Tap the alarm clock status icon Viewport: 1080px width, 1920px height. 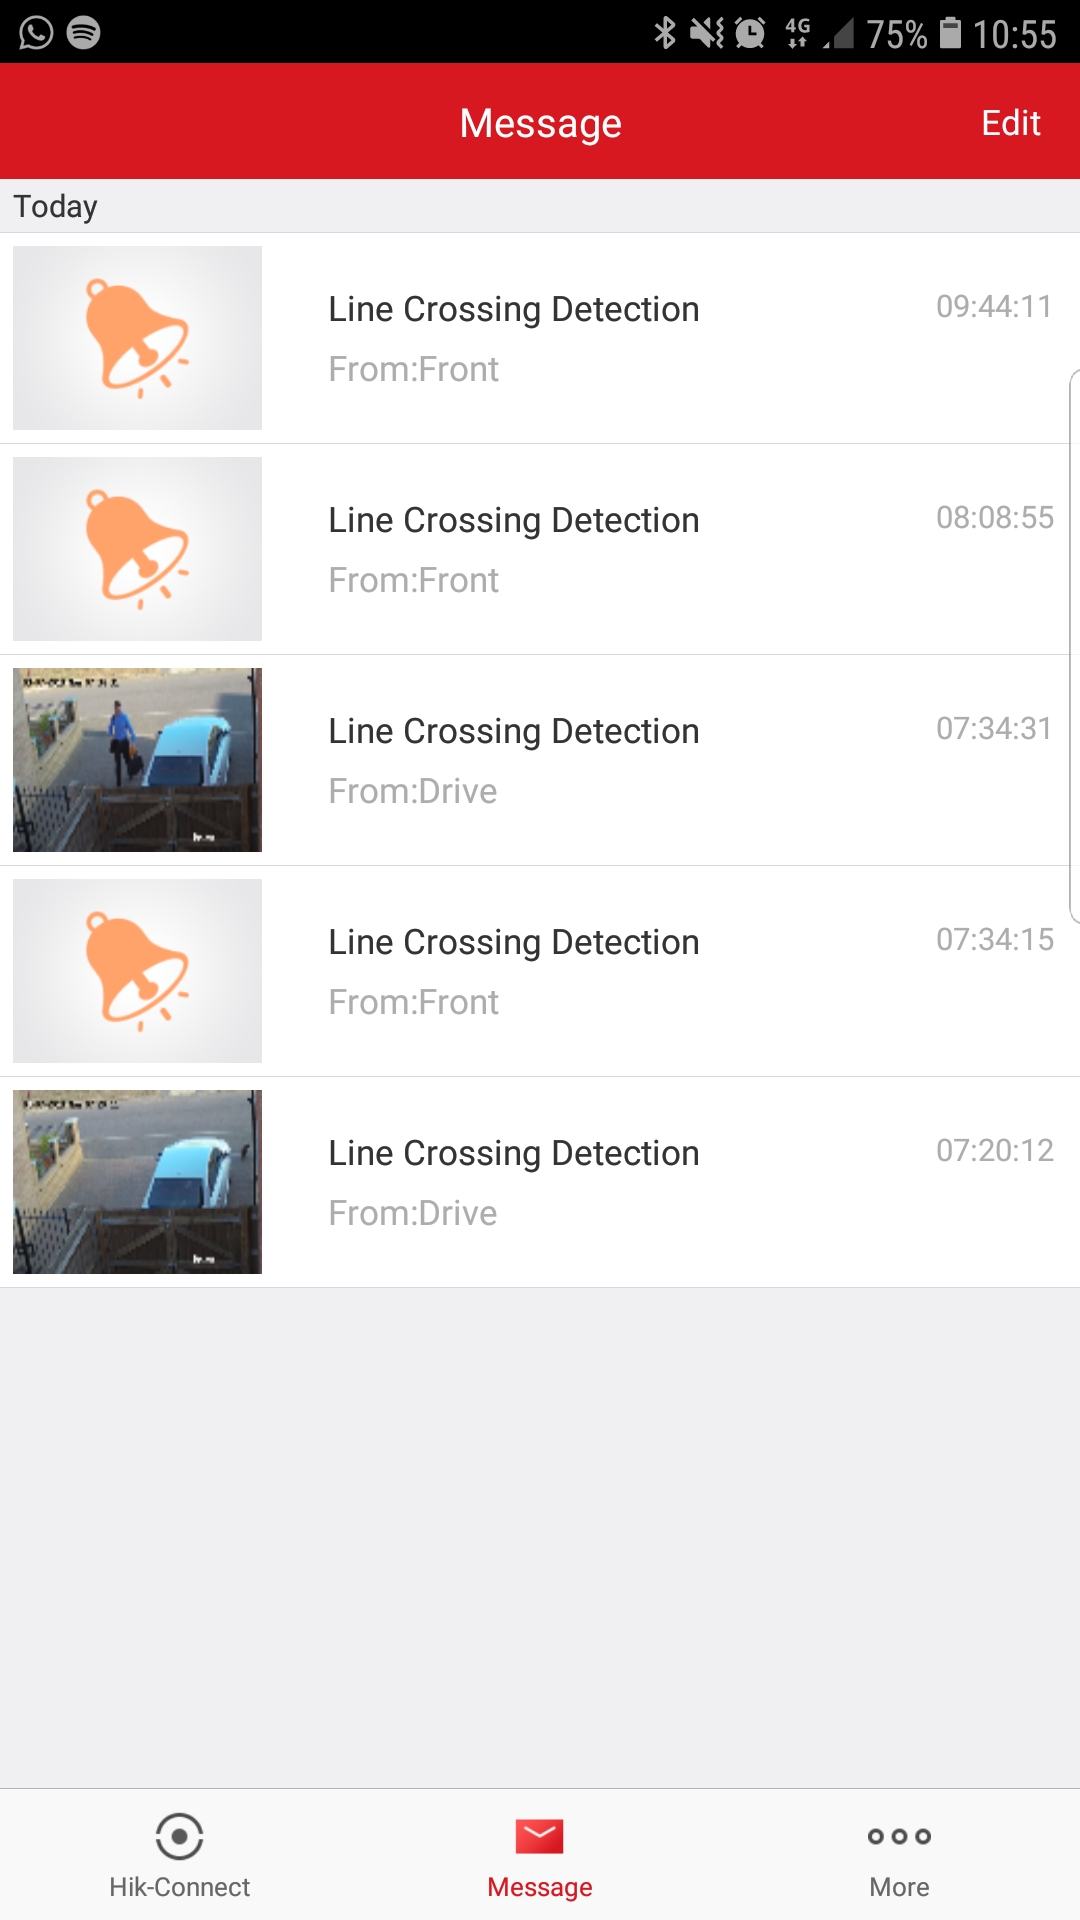[x=750, y=33]
